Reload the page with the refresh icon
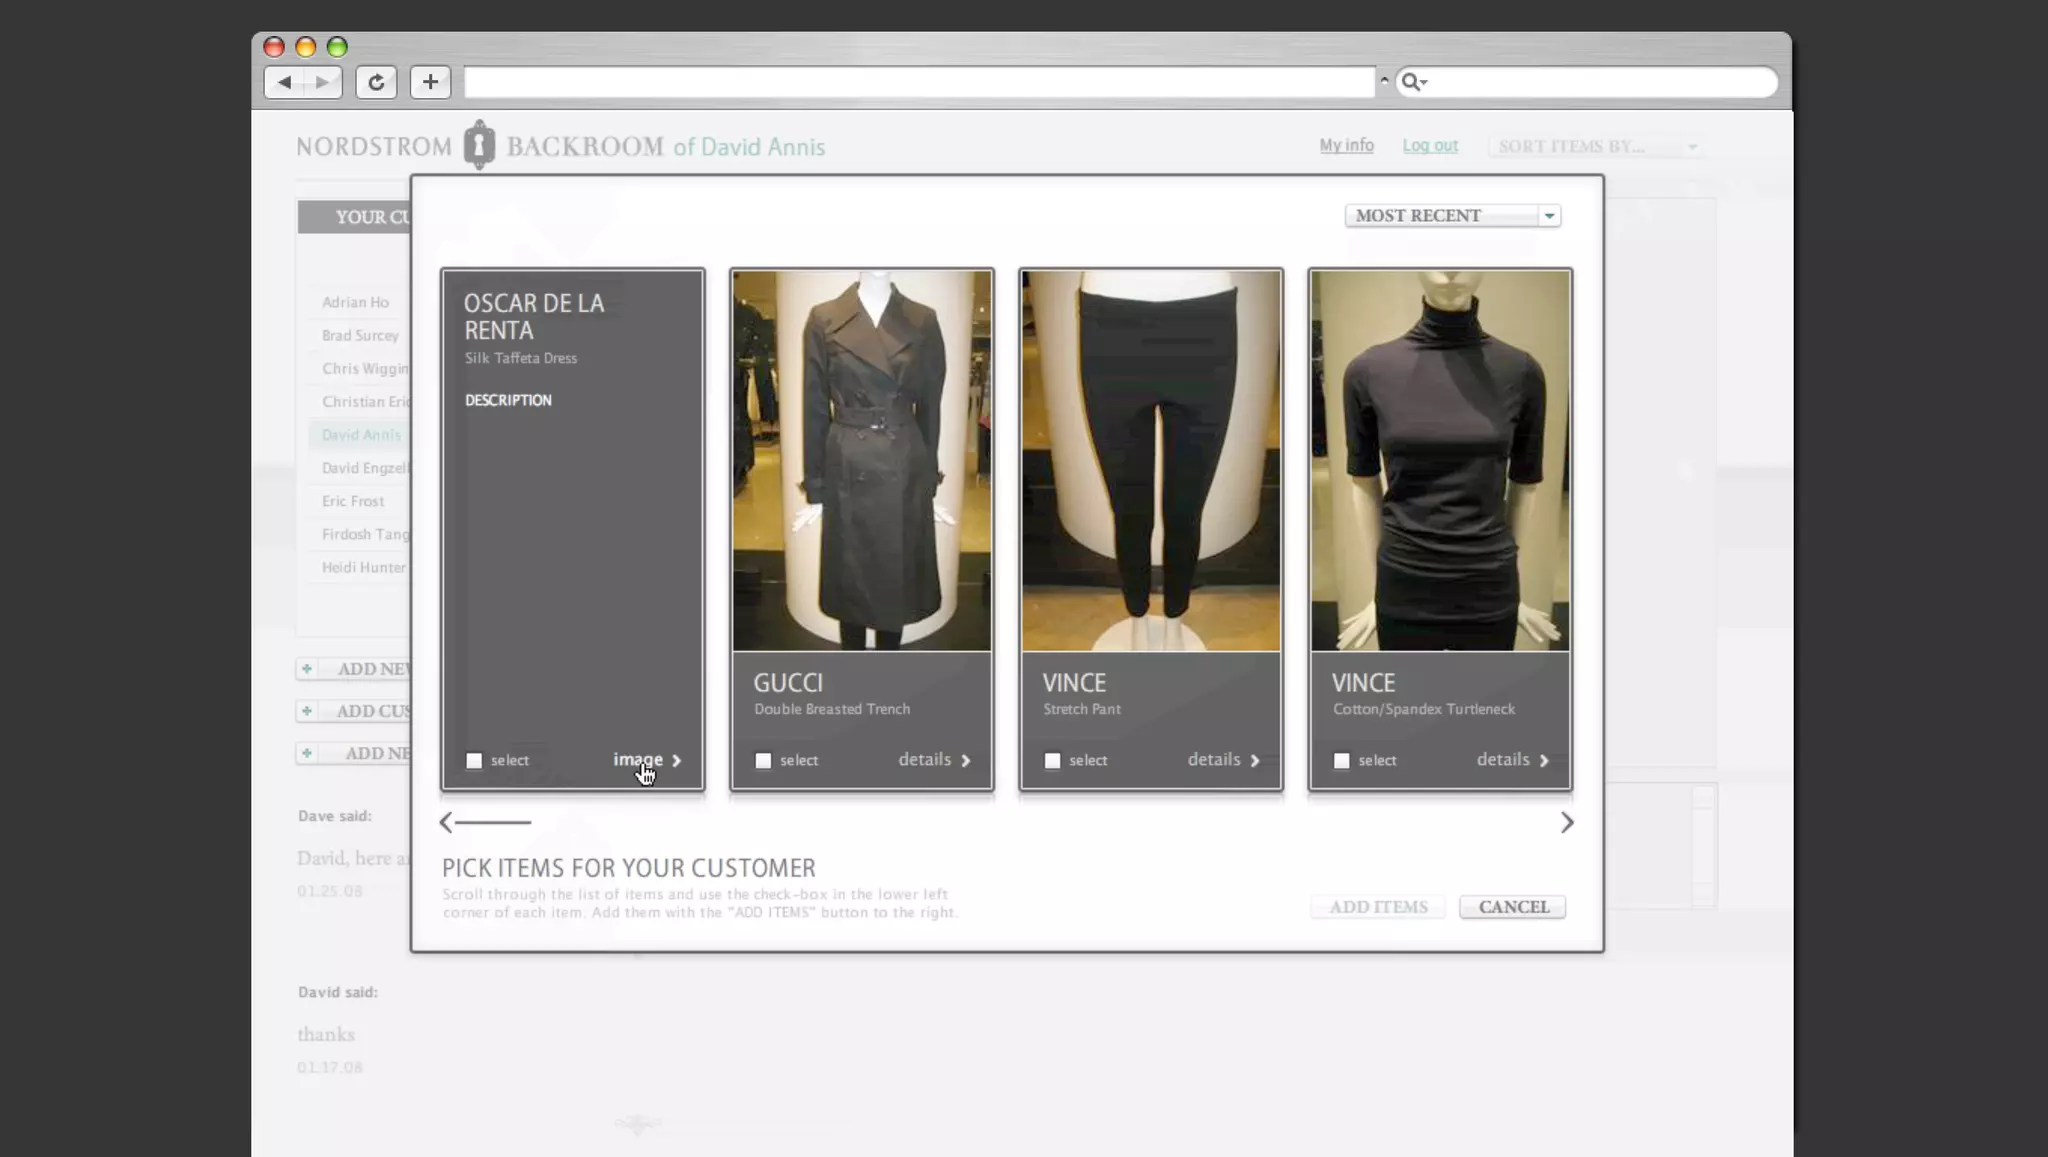 376,82
